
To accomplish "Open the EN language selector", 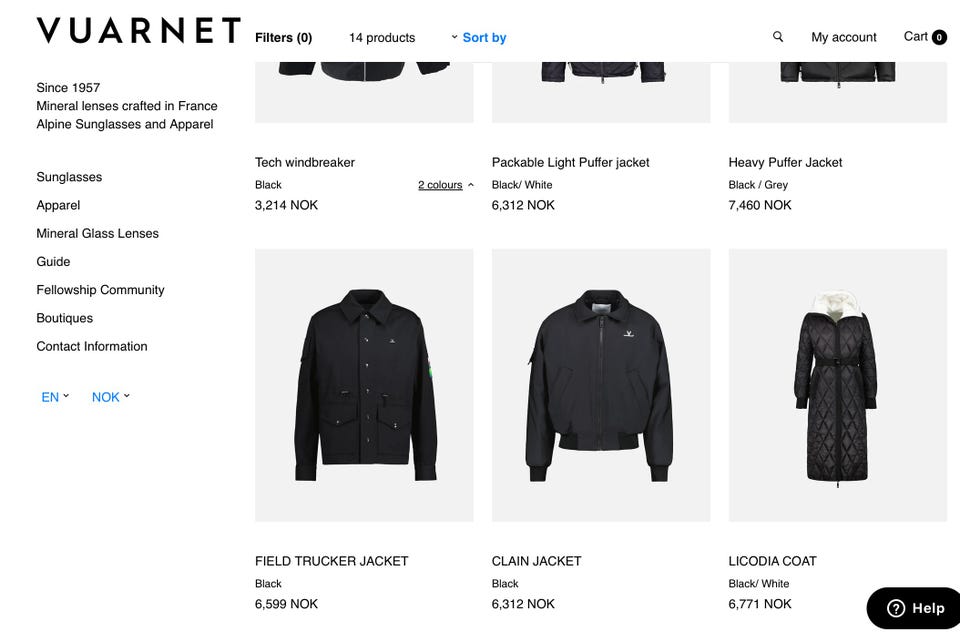I will pyautogui.click(x=55, y=397).
